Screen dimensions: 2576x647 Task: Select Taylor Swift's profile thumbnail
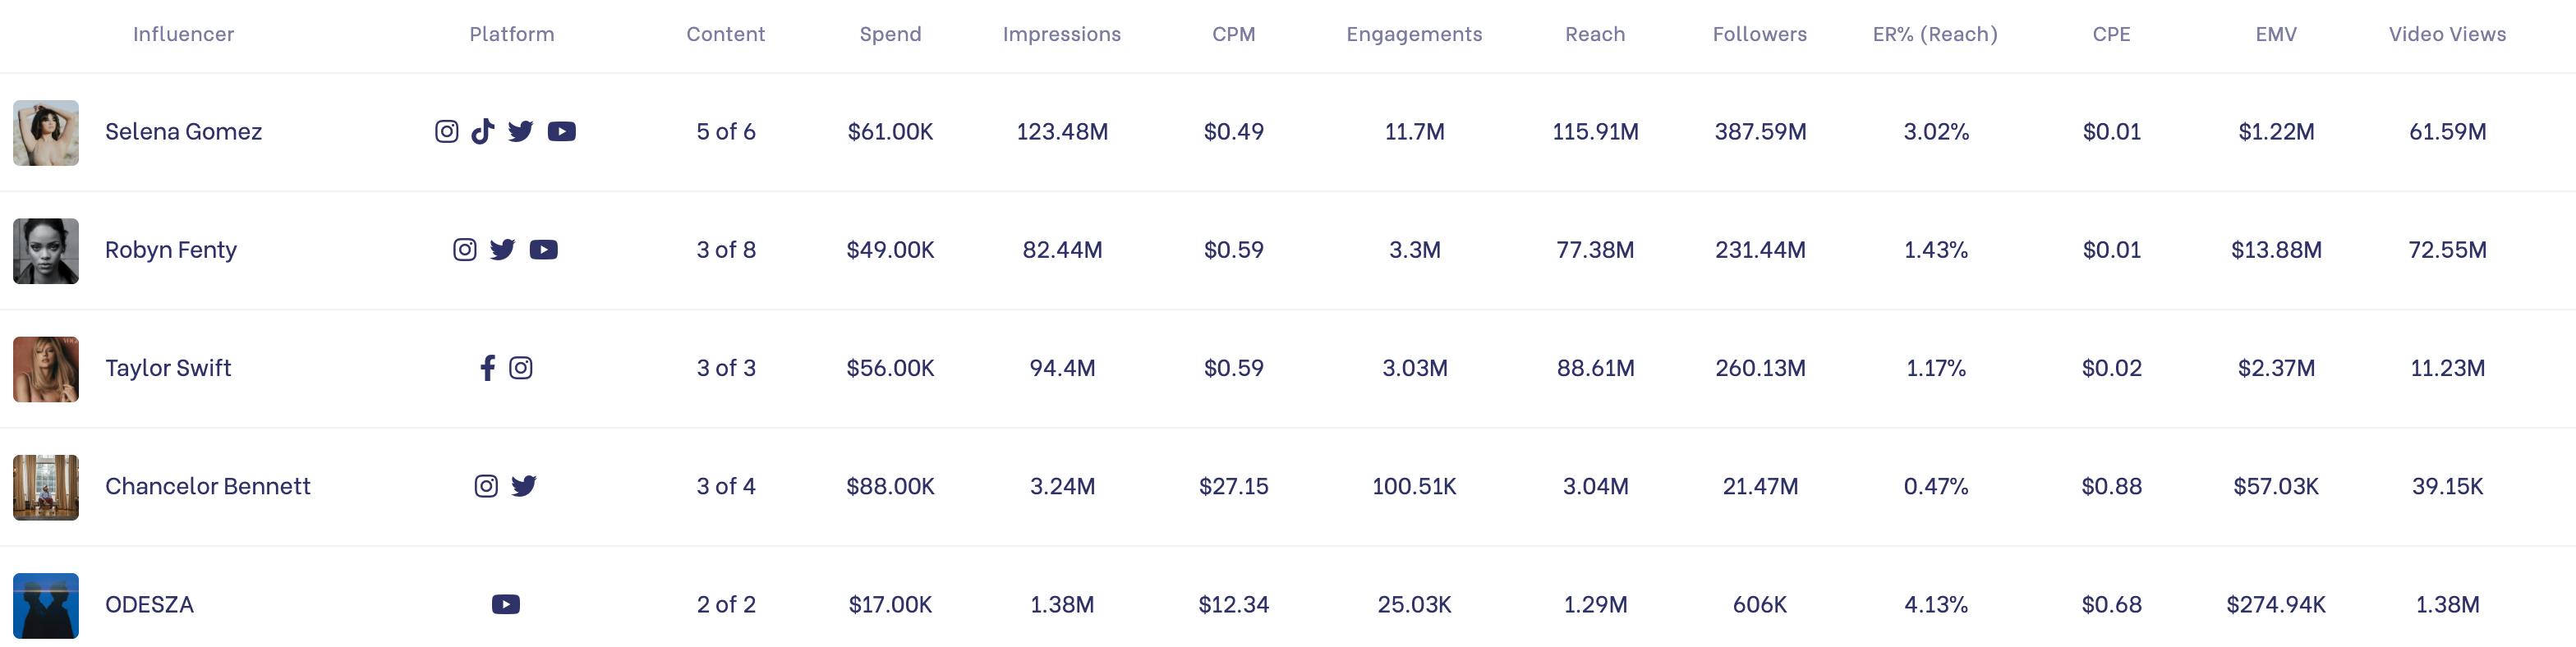click(46, 367)
